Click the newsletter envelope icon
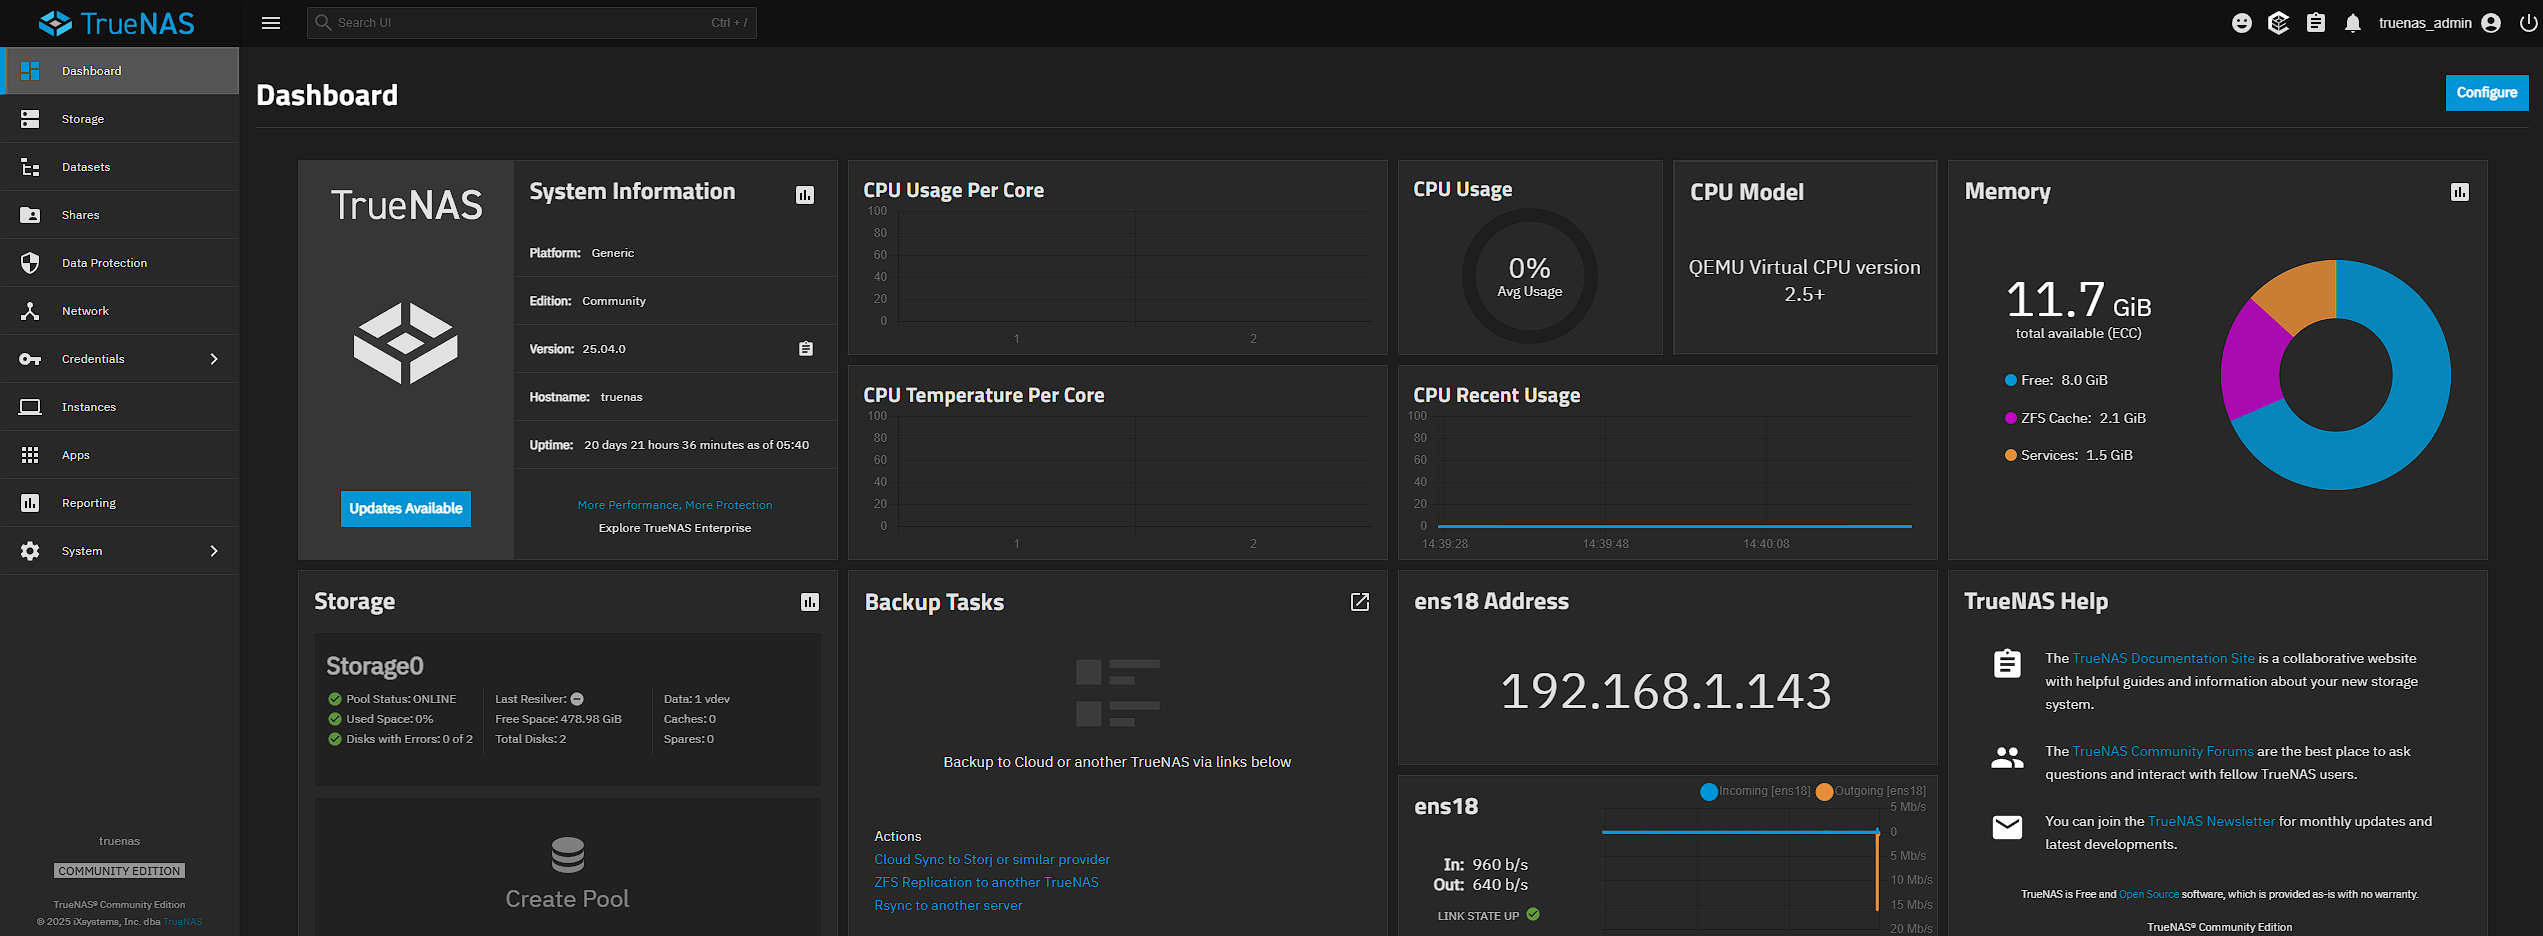2543x936 pixels. (2007, 827)
